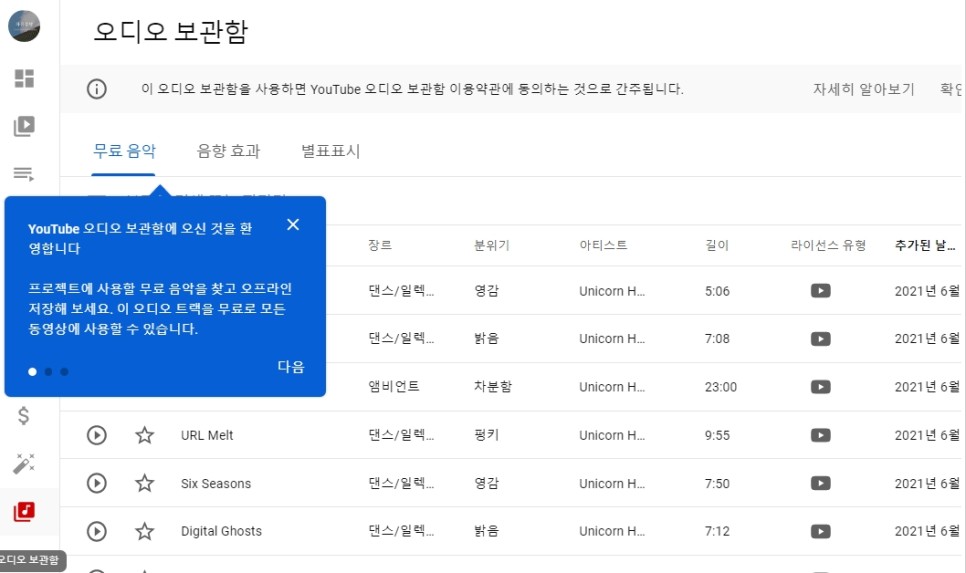Open the channel profile avatar

(24, 26)
